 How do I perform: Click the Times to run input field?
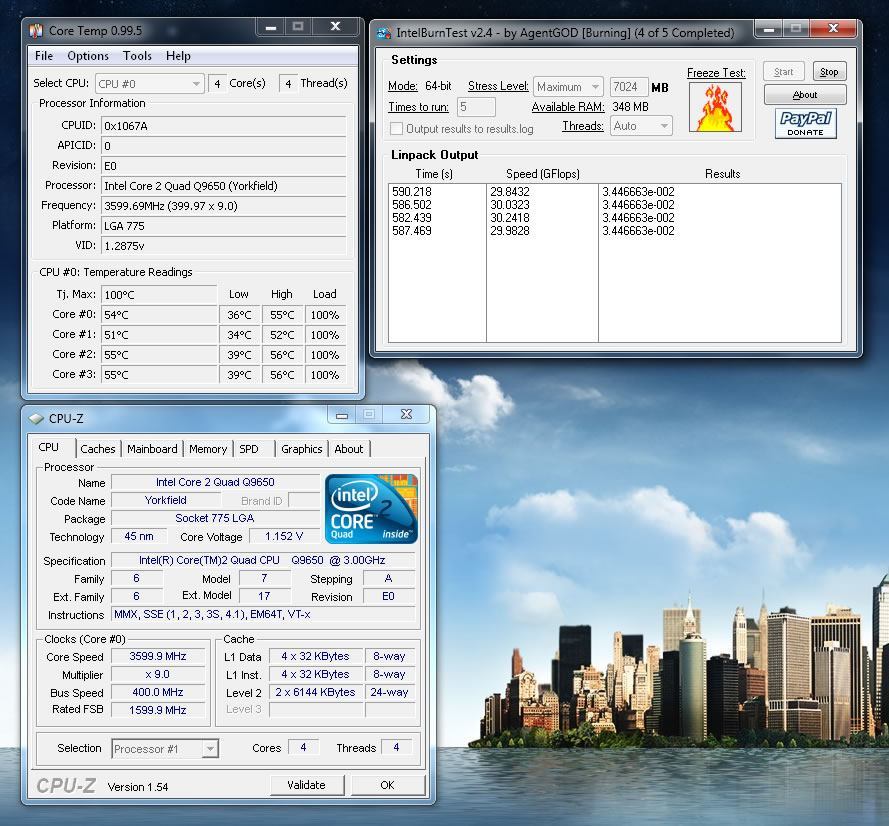click(476, 107)
